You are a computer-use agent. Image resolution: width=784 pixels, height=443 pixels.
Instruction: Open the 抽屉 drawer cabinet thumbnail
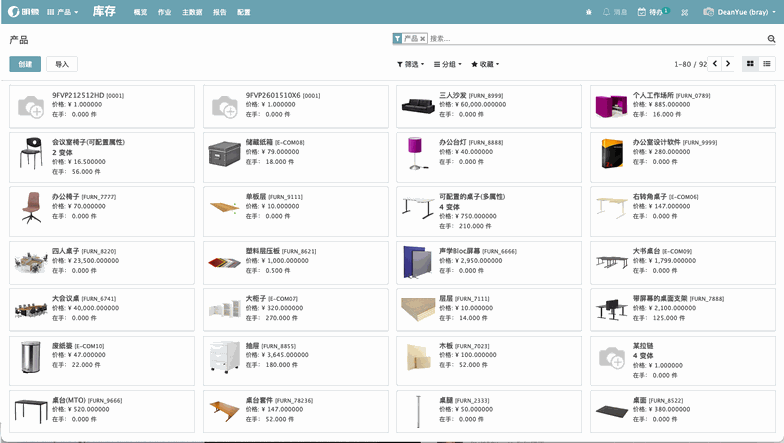pos(224,357)
